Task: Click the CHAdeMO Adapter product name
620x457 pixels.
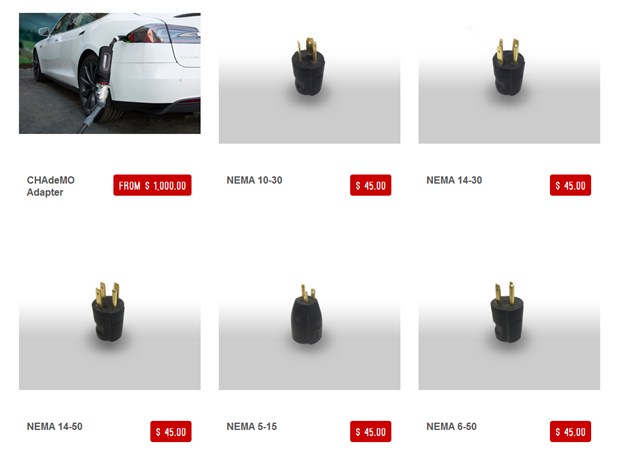Action: pyautogui.click(x=51, y=186)
